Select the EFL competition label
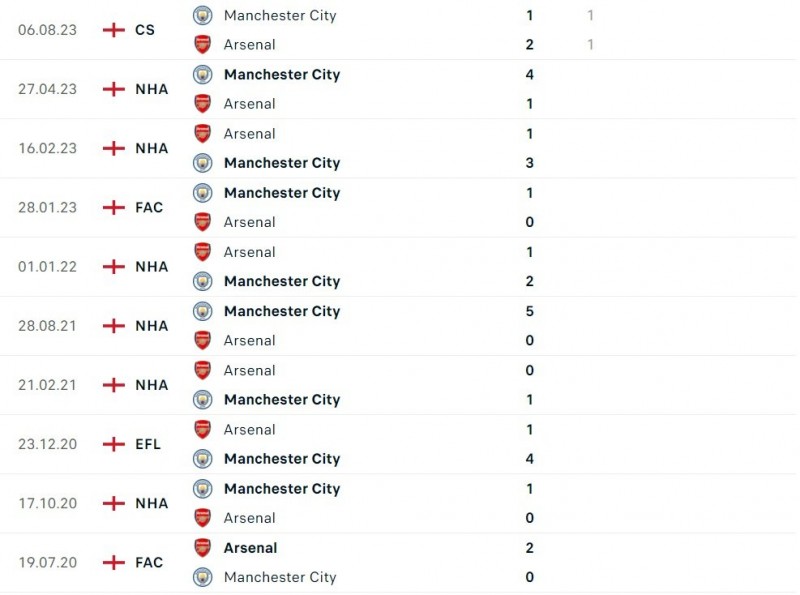Viewport: 800px width, 595px height. [x=148, y=444]
